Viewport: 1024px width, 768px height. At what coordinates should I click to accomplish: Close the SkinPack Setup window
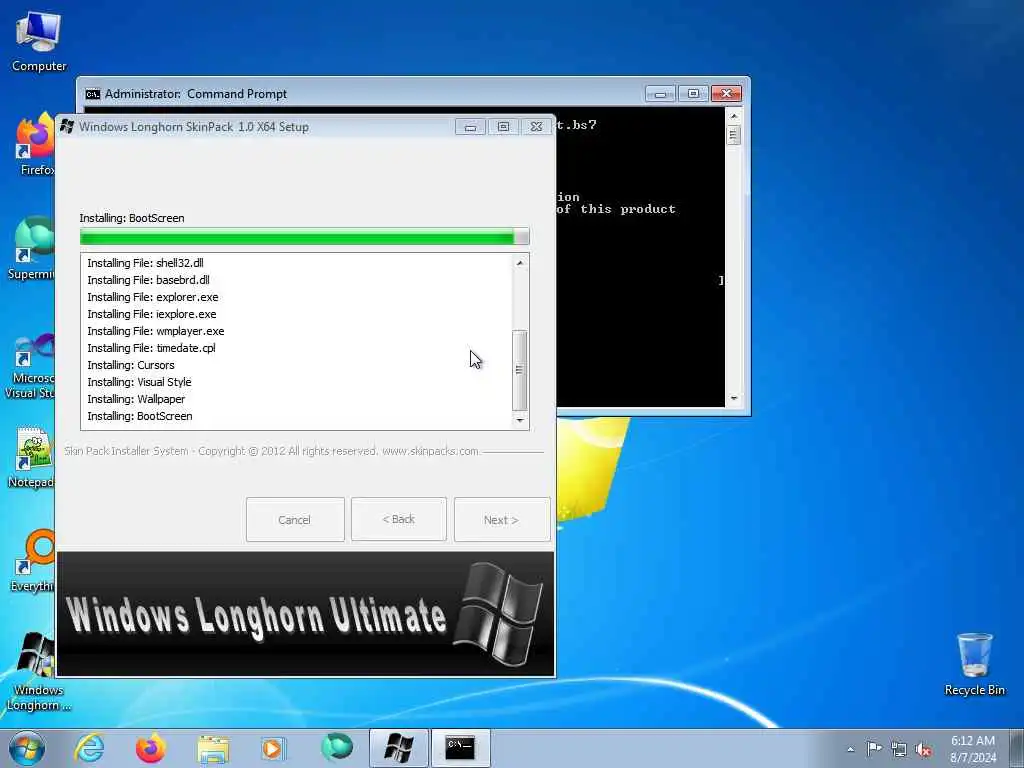536,127
